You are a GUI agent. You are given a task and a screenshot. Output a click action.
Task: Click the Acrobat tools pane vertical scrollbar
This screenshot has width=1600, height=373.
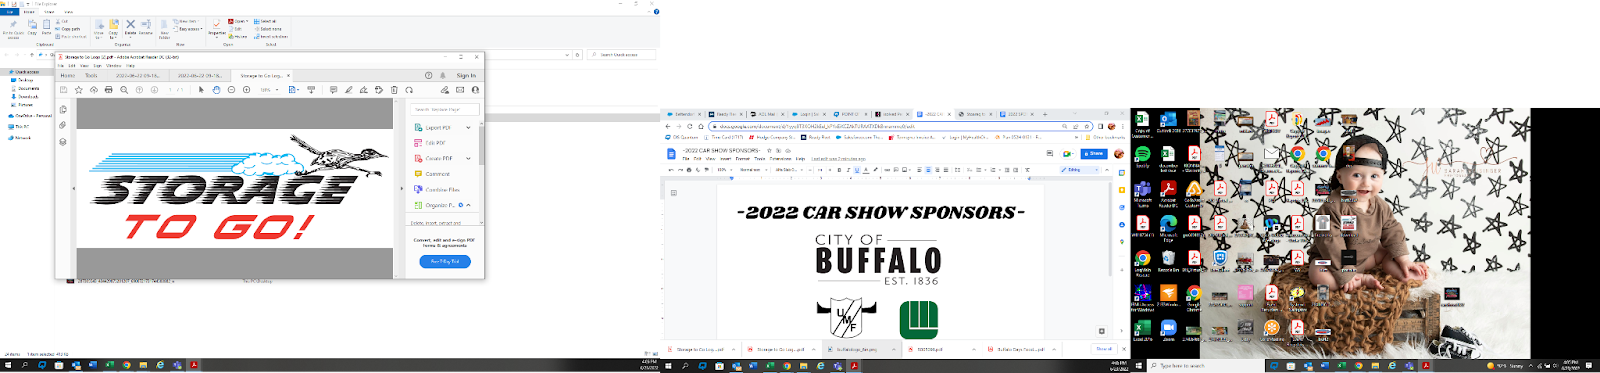(481, 145)
